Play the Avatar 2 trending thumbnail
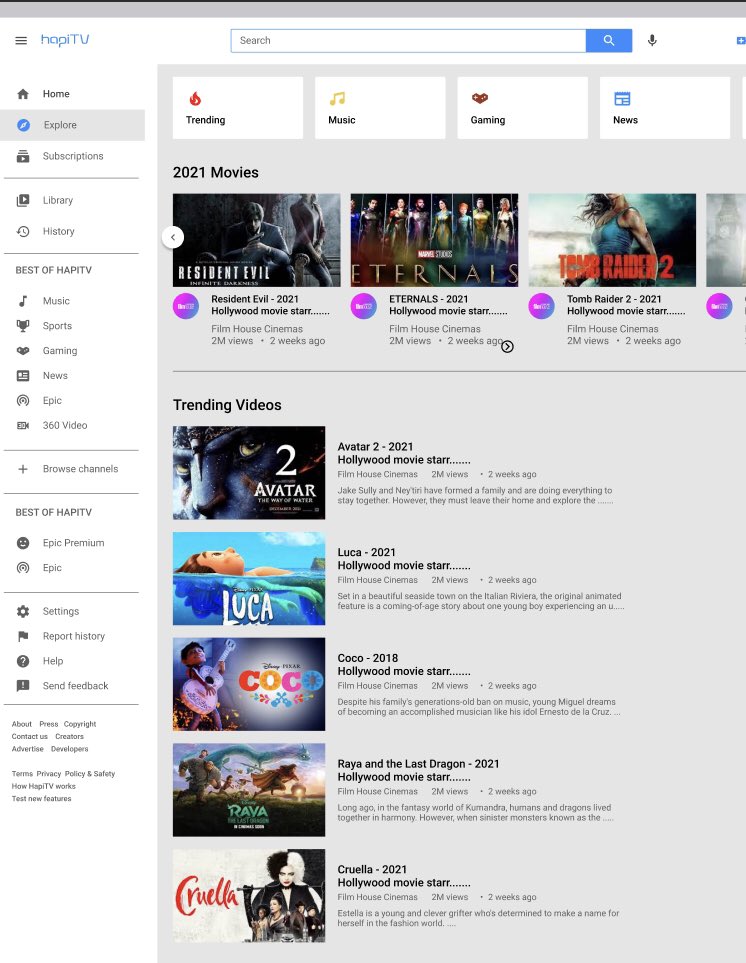The image size is (746, 963). click(249, 473)
